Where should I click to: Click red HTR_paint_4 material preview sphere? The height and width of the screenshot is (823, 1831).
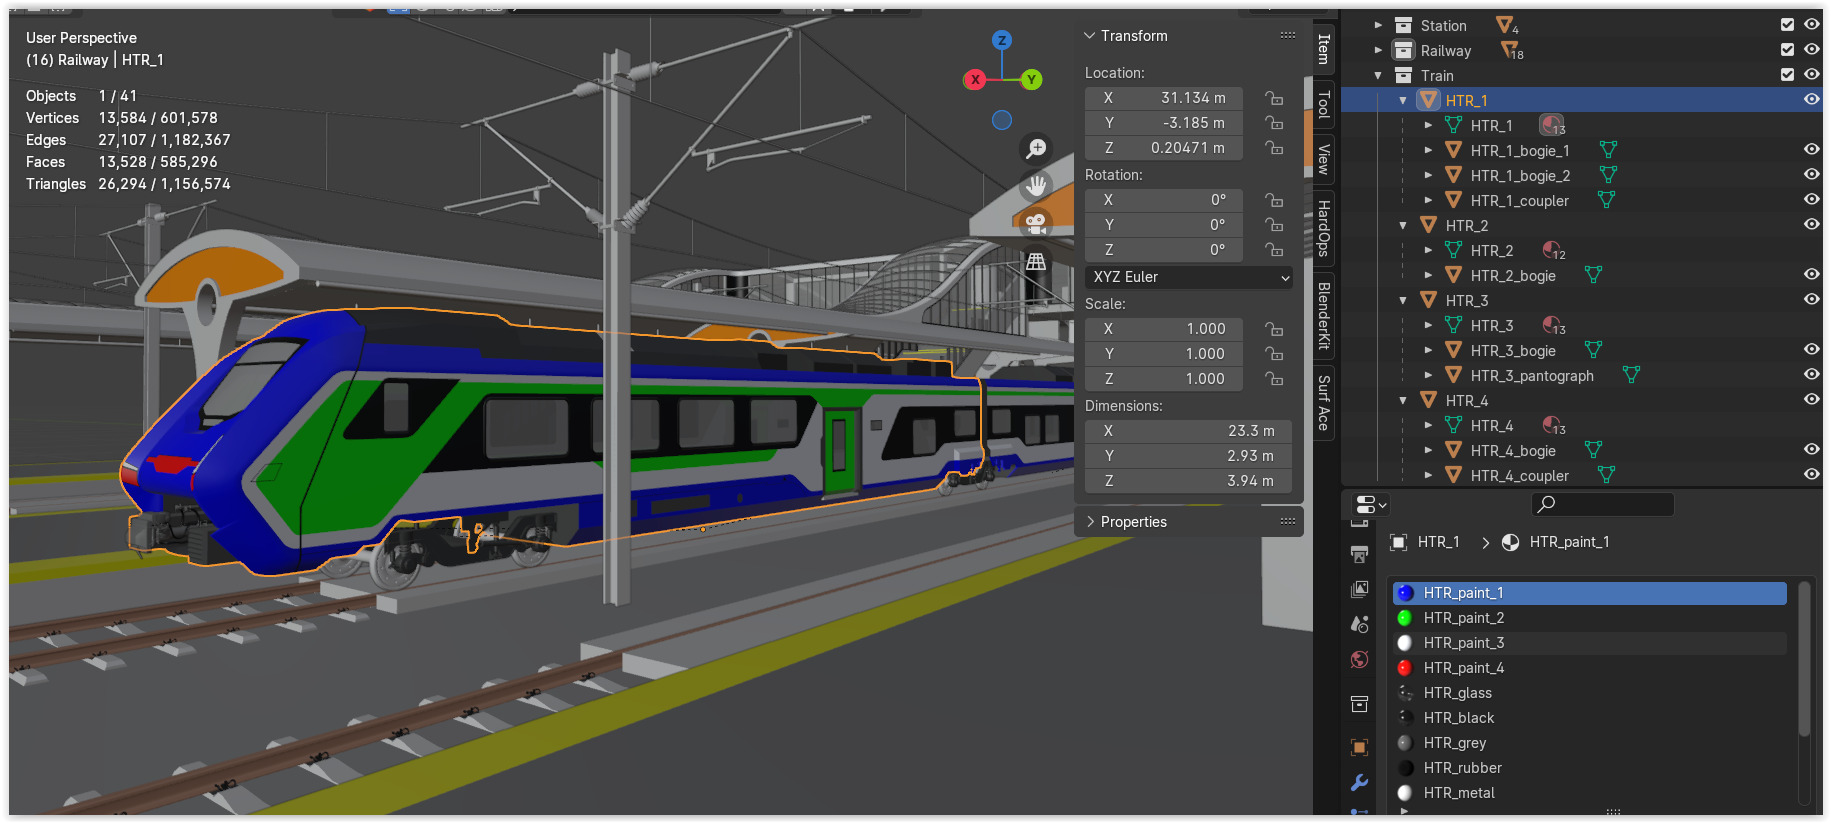click(x=1405, y=668)
